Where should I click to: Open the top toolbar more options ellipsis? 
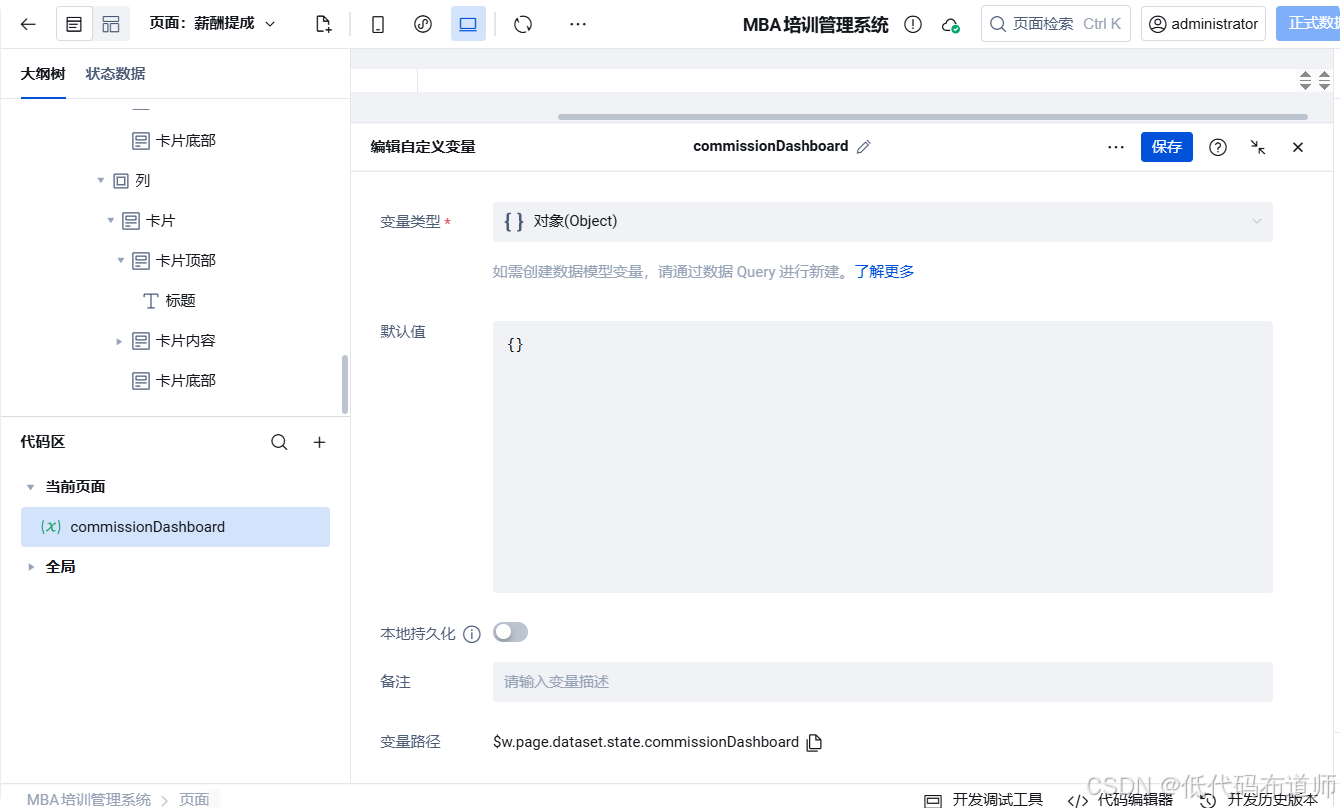578,24
